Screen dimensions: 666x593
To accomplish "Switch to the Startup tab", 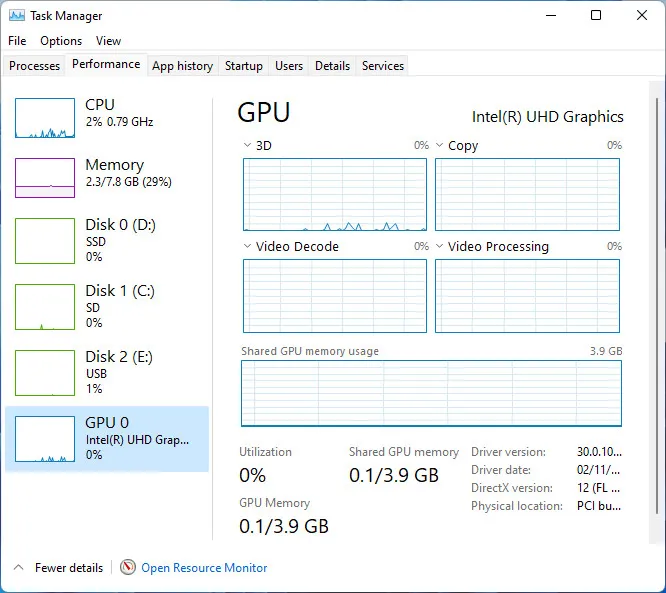I will (244, 66).
